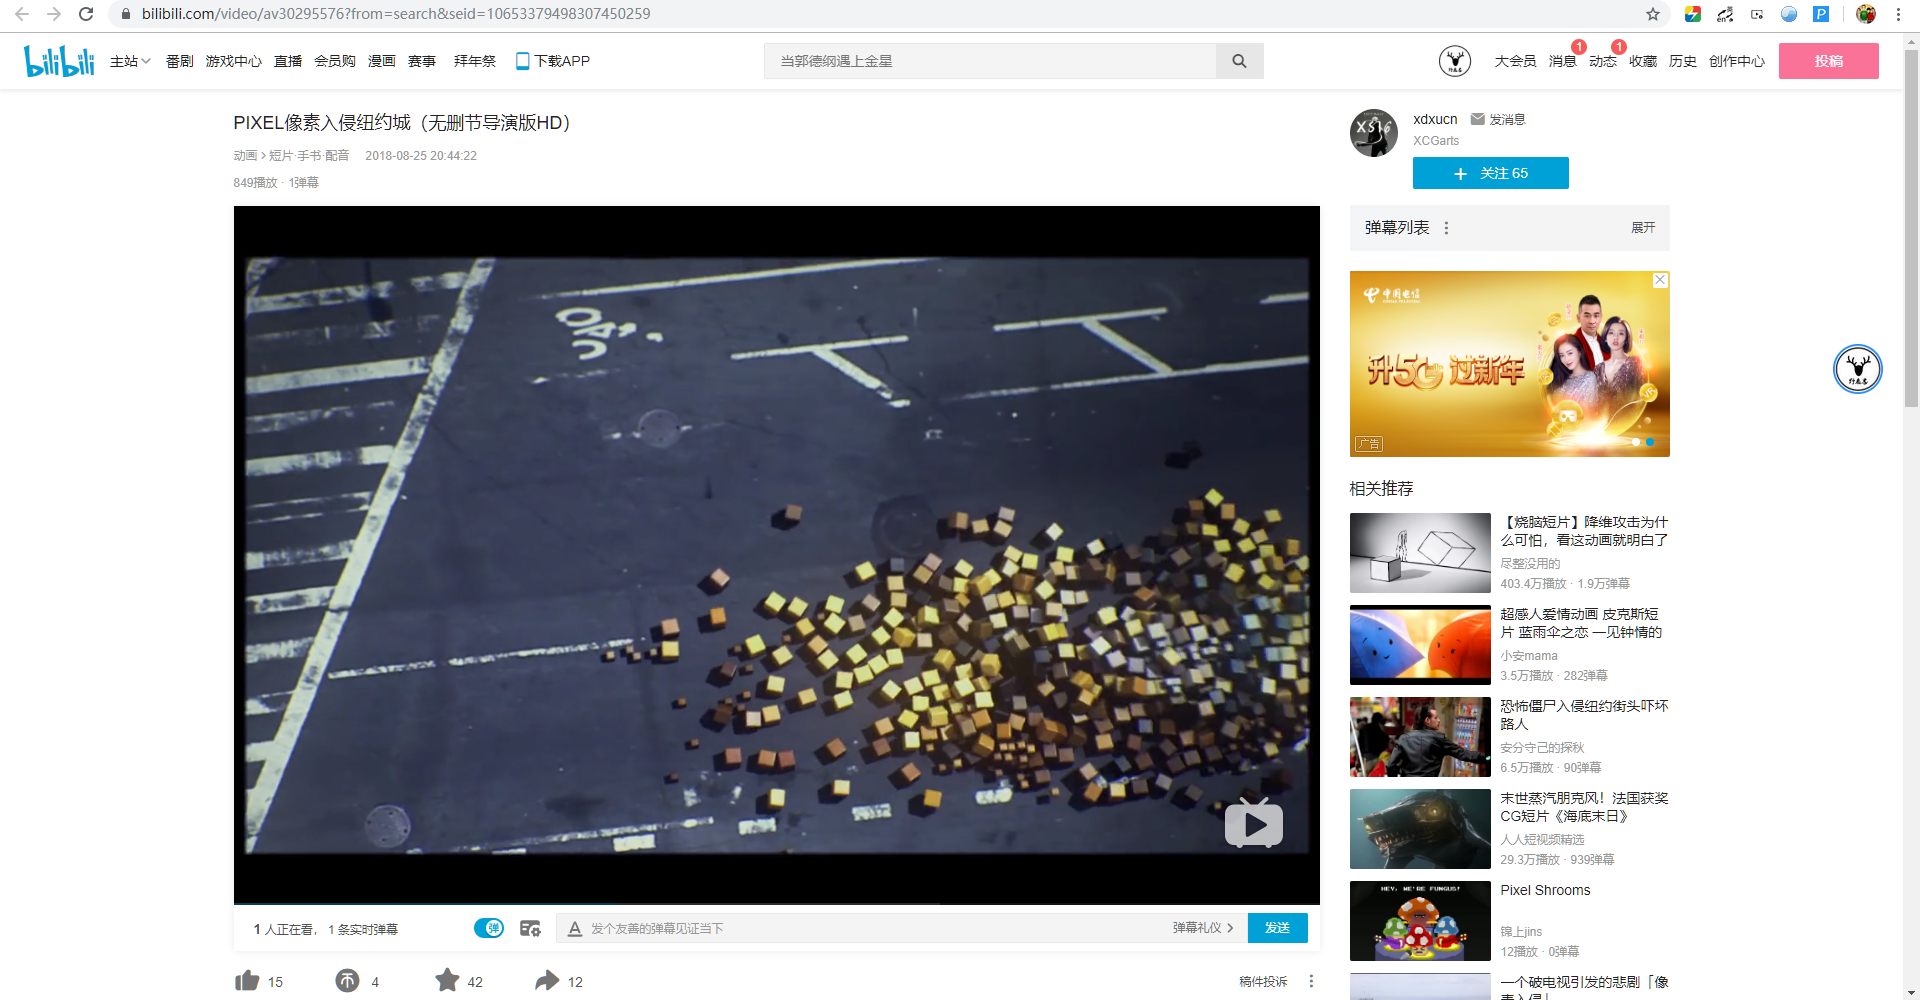Image resolution: width=1920 pixels, height=1000 pixels.
Task: Click the browser address bar URL
Action: point(396,14)
